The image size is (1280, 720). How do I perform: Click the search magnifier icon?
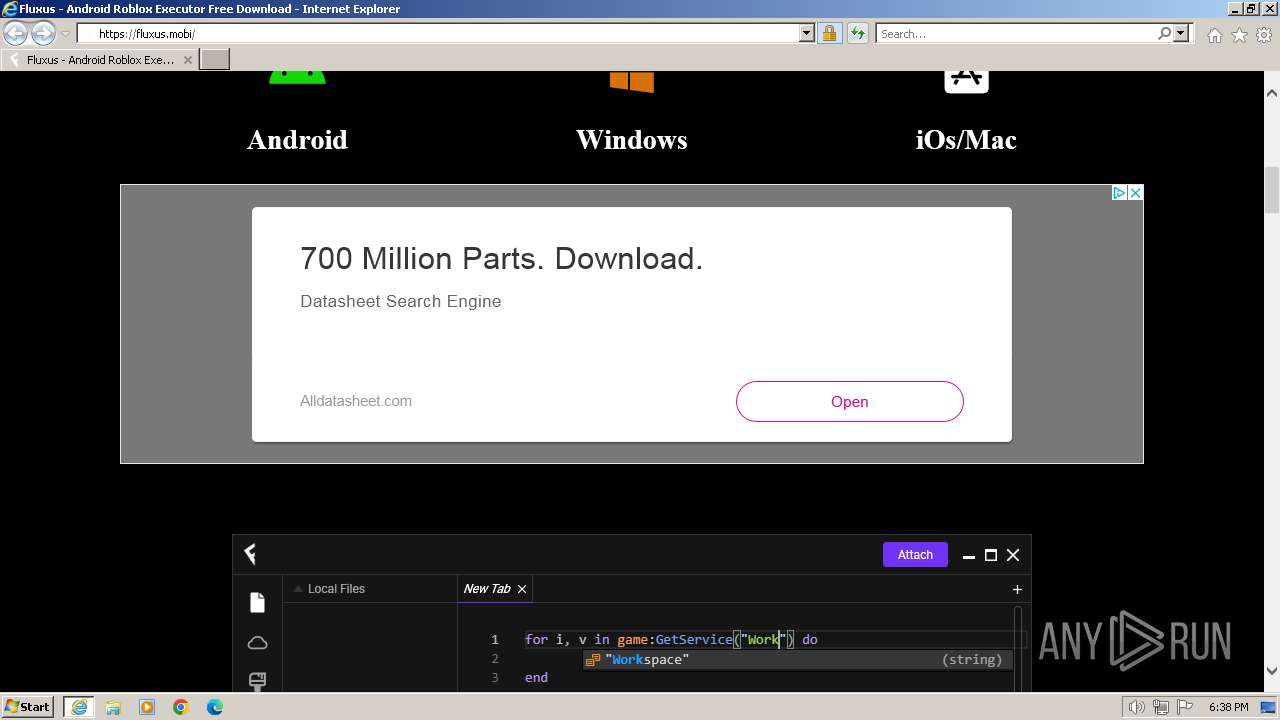(x=1164, y=34)
